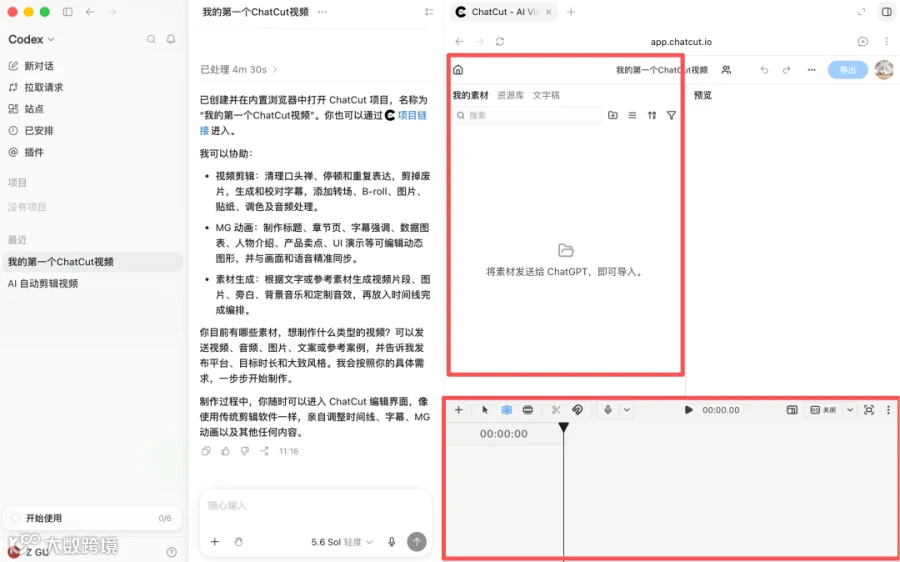The width and height of the screenshot is (900, 562).
Task: Open the ChatCut user avatar
Action: tap(884, 70)
